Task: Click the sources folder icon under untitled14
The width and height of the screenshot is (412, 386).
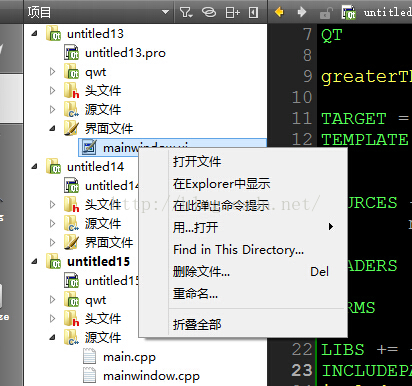Action: point(71,223)
